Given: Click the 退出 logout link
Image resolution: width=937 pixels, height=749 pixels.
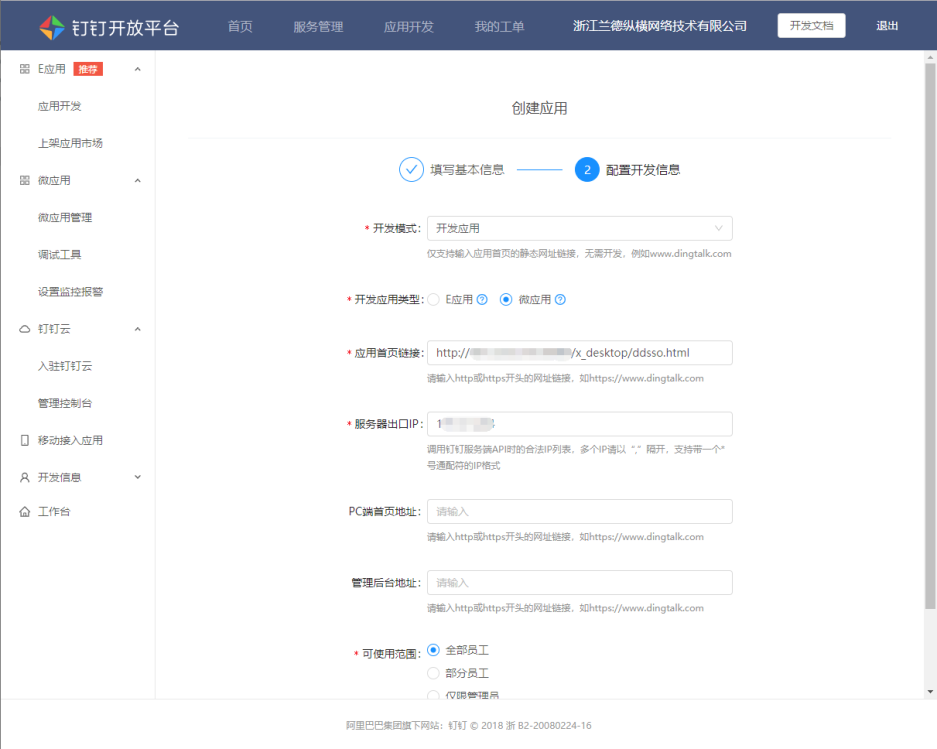Looking at the screenshot, I should pos(887,26).
